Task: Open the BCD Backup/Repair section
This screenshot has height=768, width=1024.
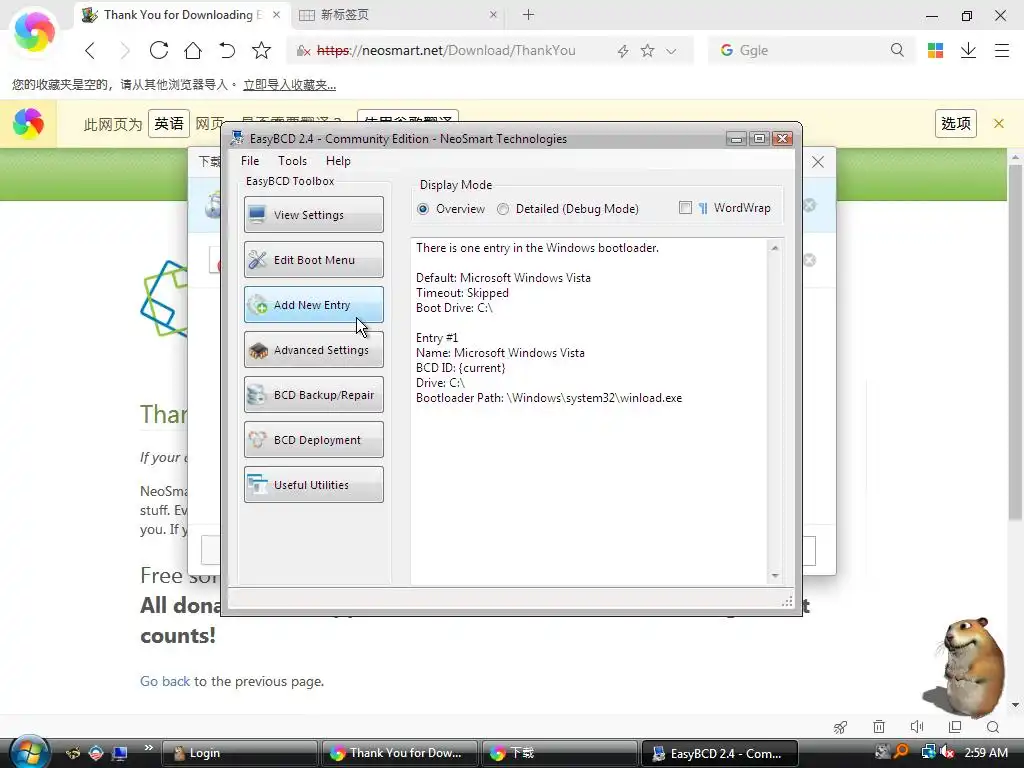Action: click(313, 395)
